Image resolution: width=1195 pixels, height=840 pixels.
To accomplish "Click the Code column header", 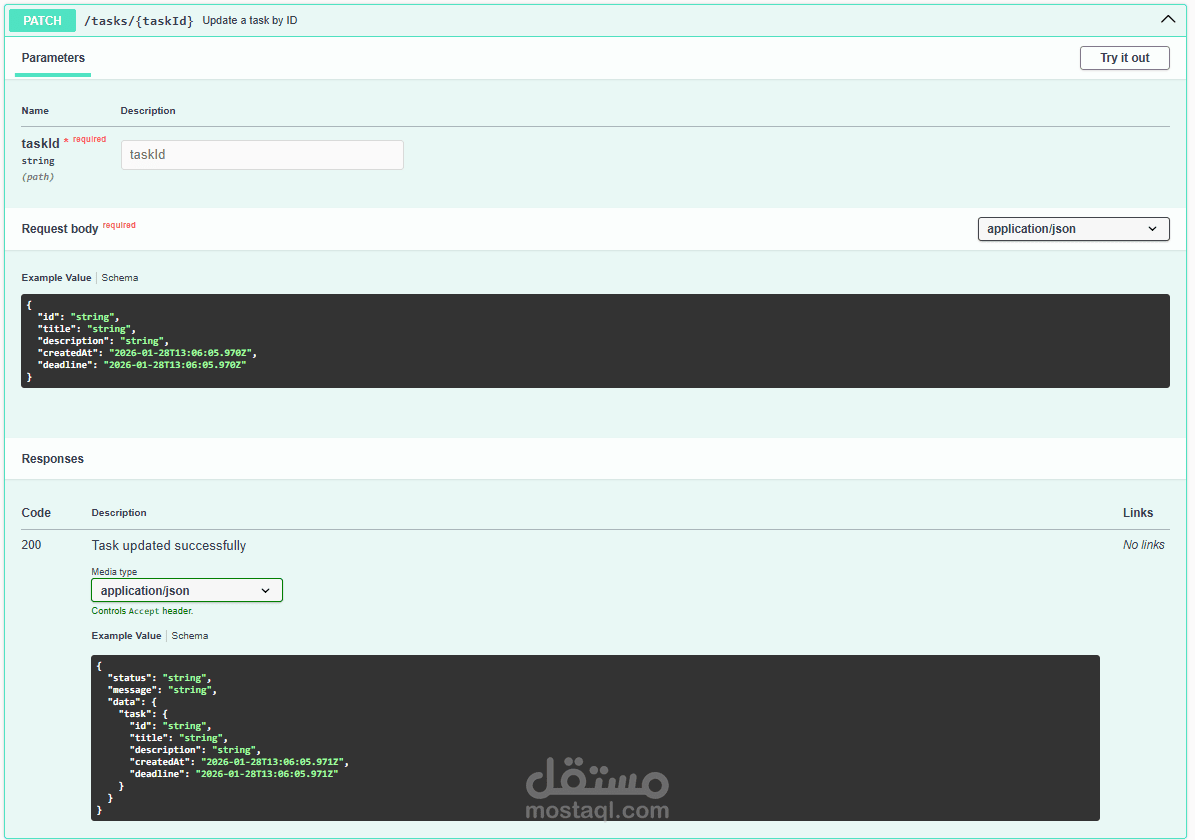I will tap(36, 513).
